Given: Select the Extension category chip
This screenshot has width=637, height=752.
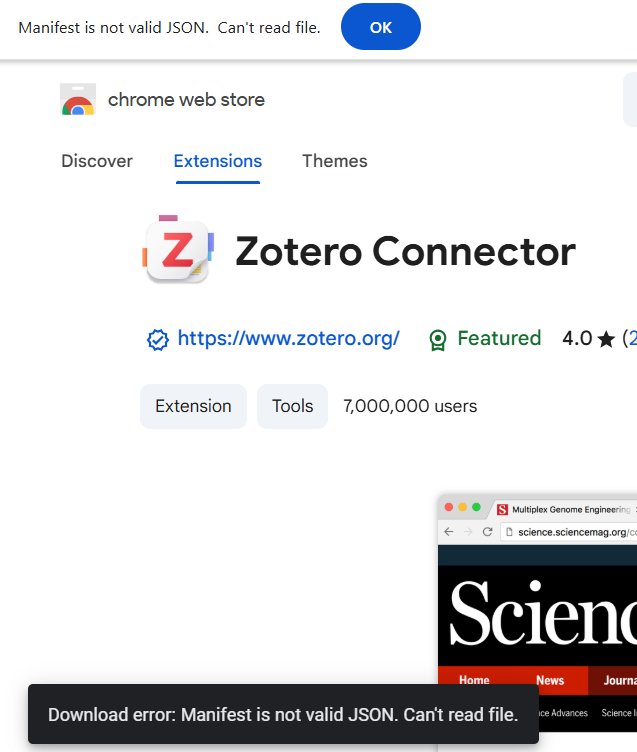Looking at the screenshot, I should tap(193, 406).
